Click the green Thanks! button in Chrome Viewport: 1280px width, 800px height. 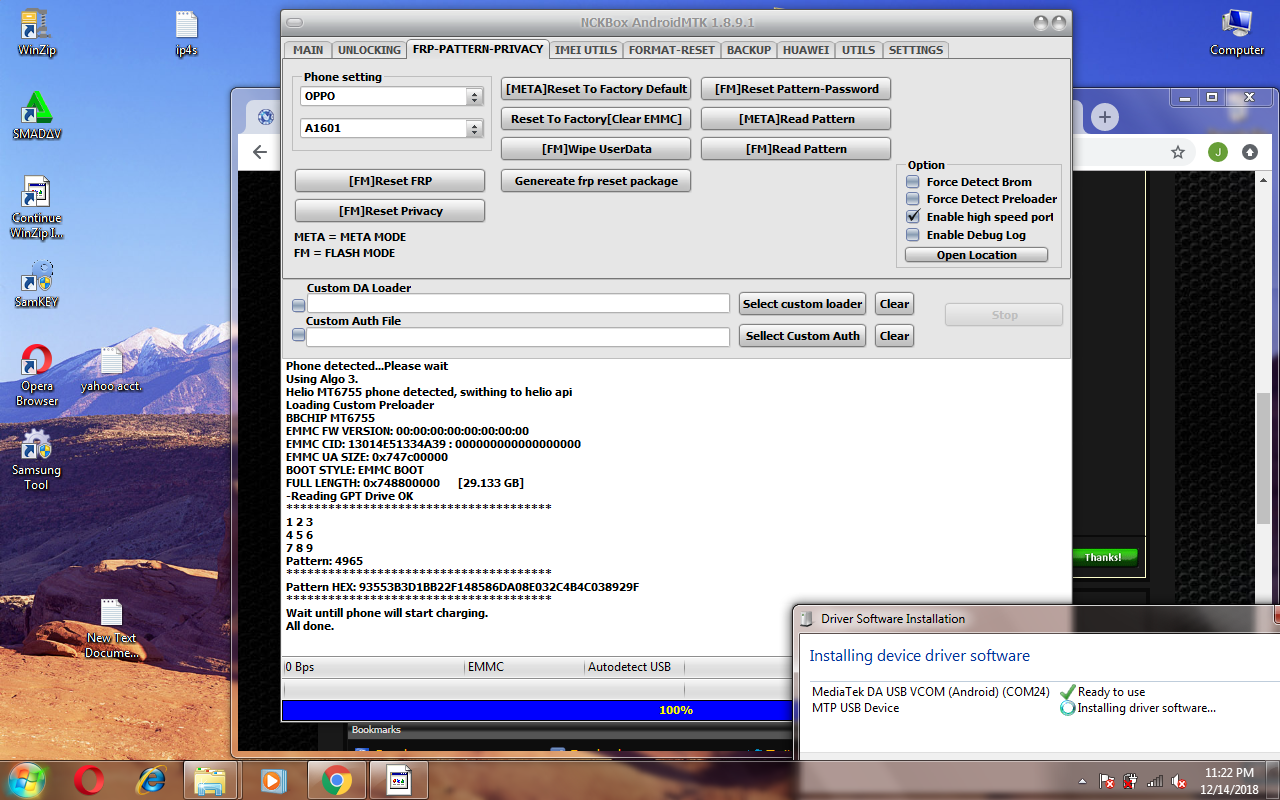point(1103,557)
